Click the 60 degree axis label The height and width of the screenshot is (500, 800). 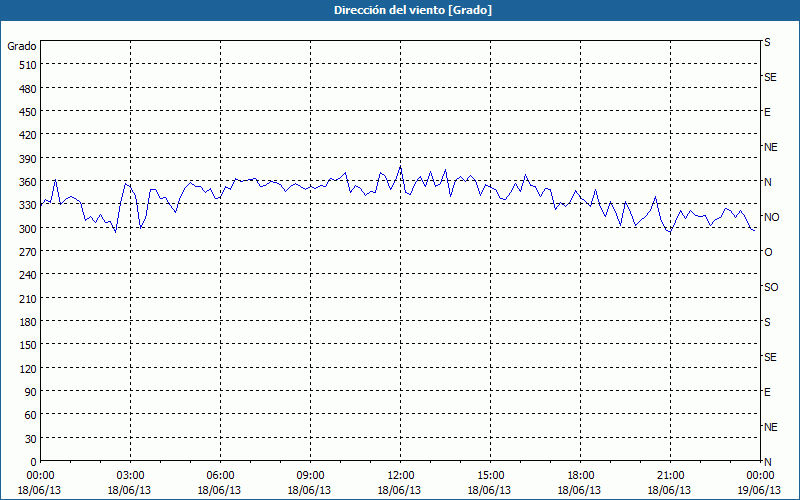pos(31,415)
